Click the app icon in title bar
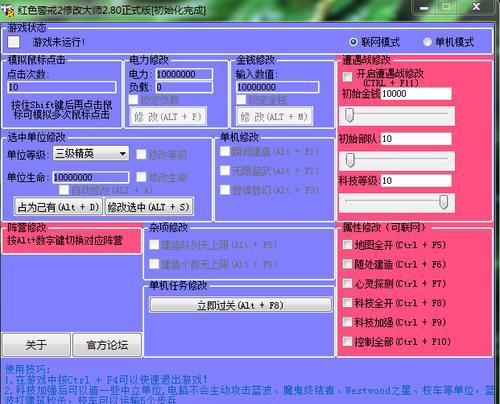The image size is (500, 404). (8, 11)
